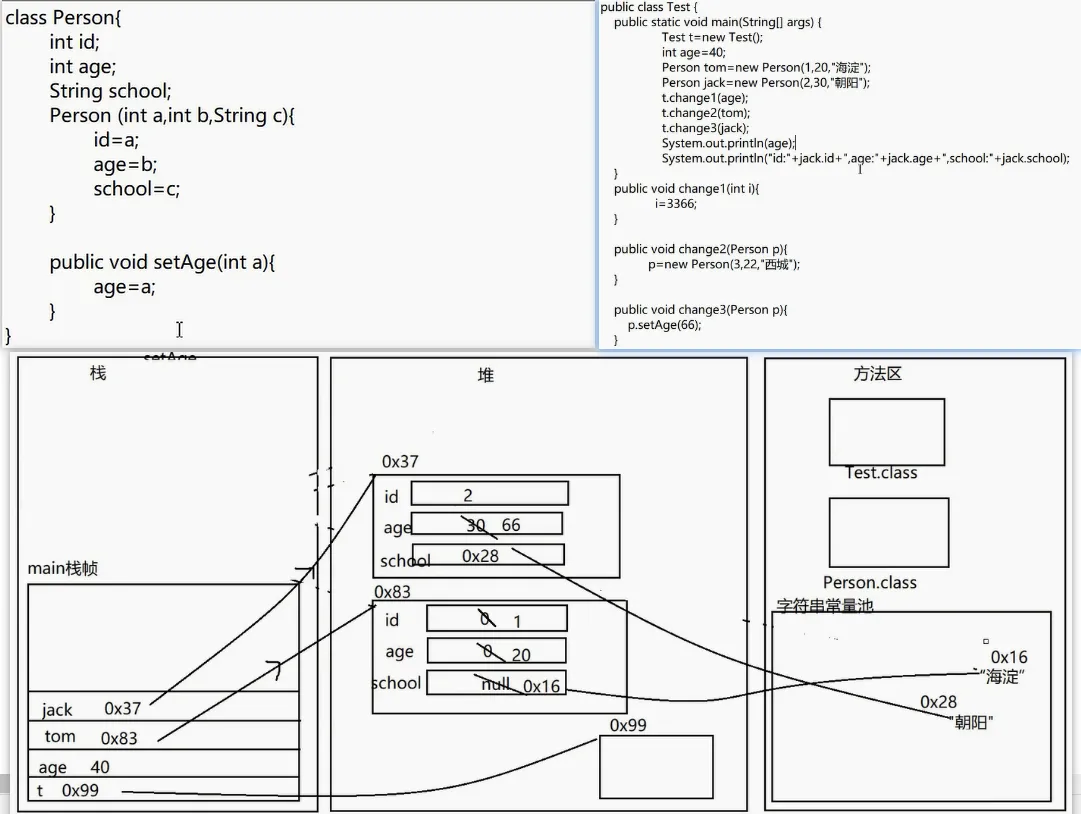Click the age field showing 30 and 66

(486, 524)
